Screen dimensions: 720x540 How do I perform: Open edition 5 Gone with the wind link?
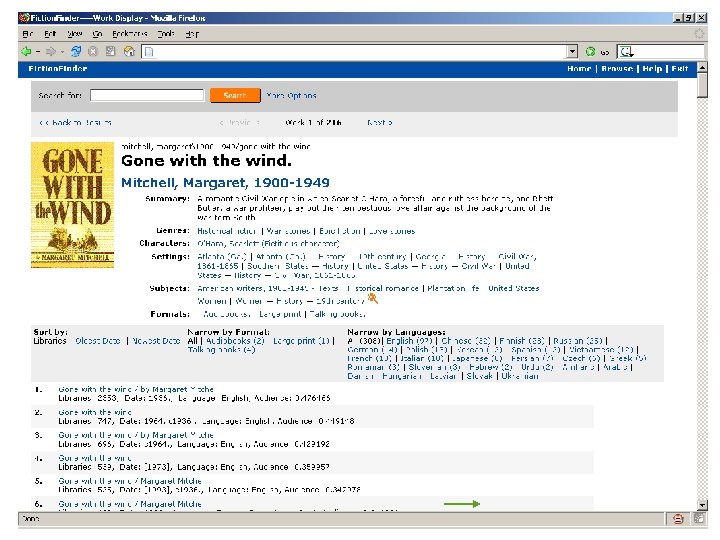coord(130,481)
